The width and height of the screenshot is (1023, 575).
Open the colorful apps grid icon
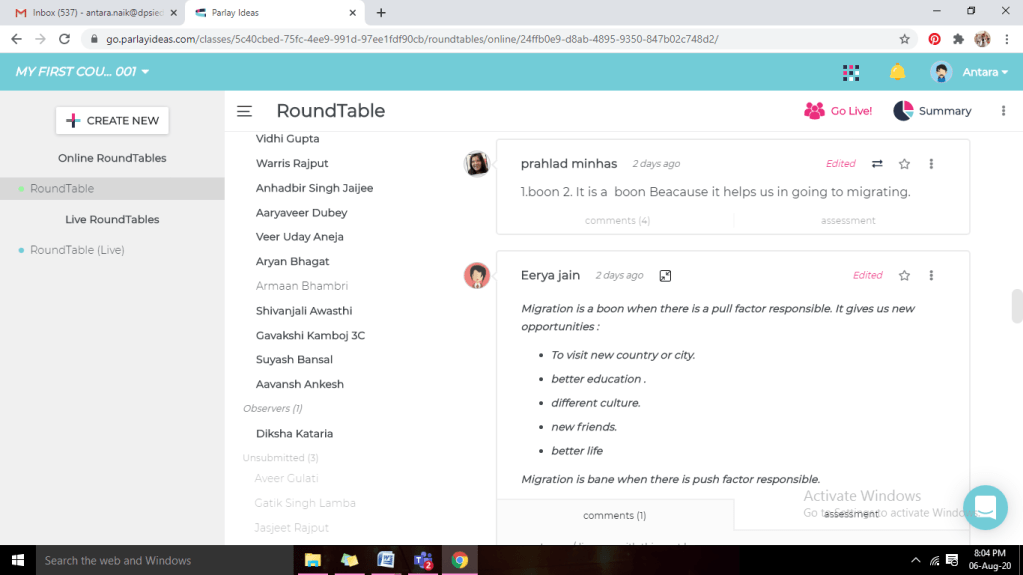(851, 72)
